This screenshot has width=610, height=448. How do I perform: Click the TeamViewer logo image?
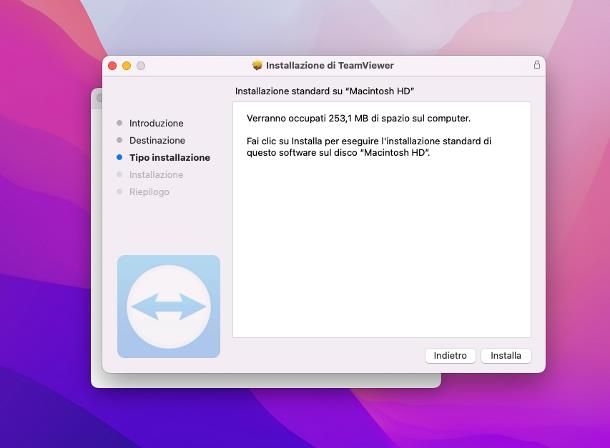pos(168,306)
